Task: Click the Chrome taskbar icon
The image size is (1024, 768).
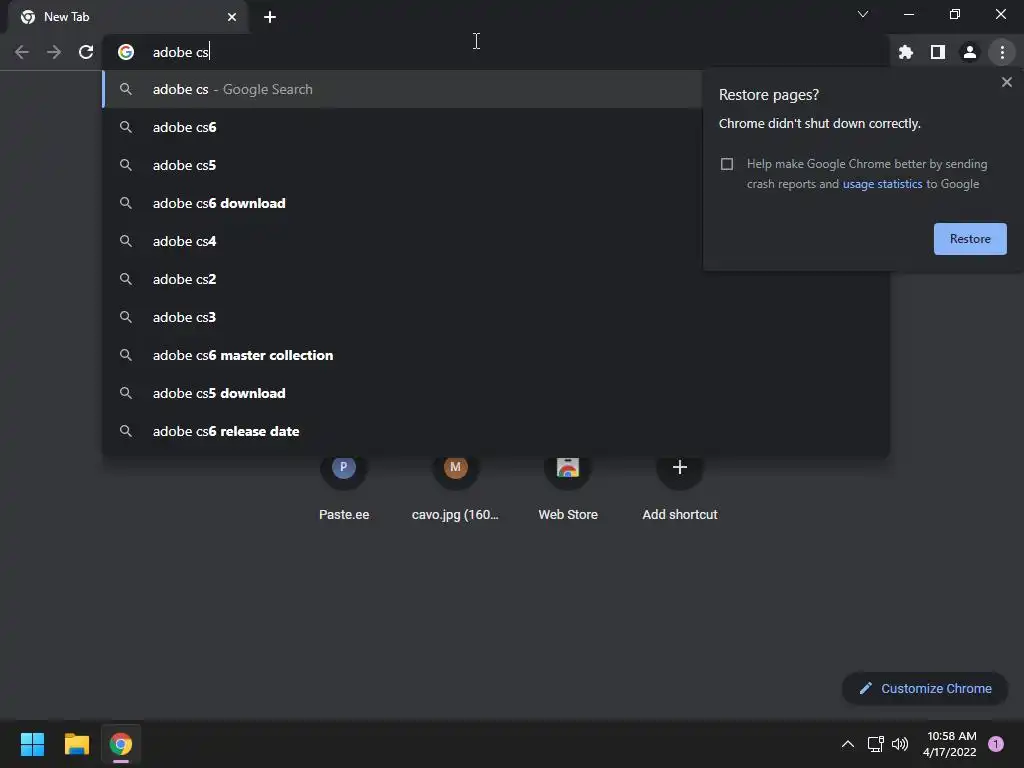Action: click(121, 744)
